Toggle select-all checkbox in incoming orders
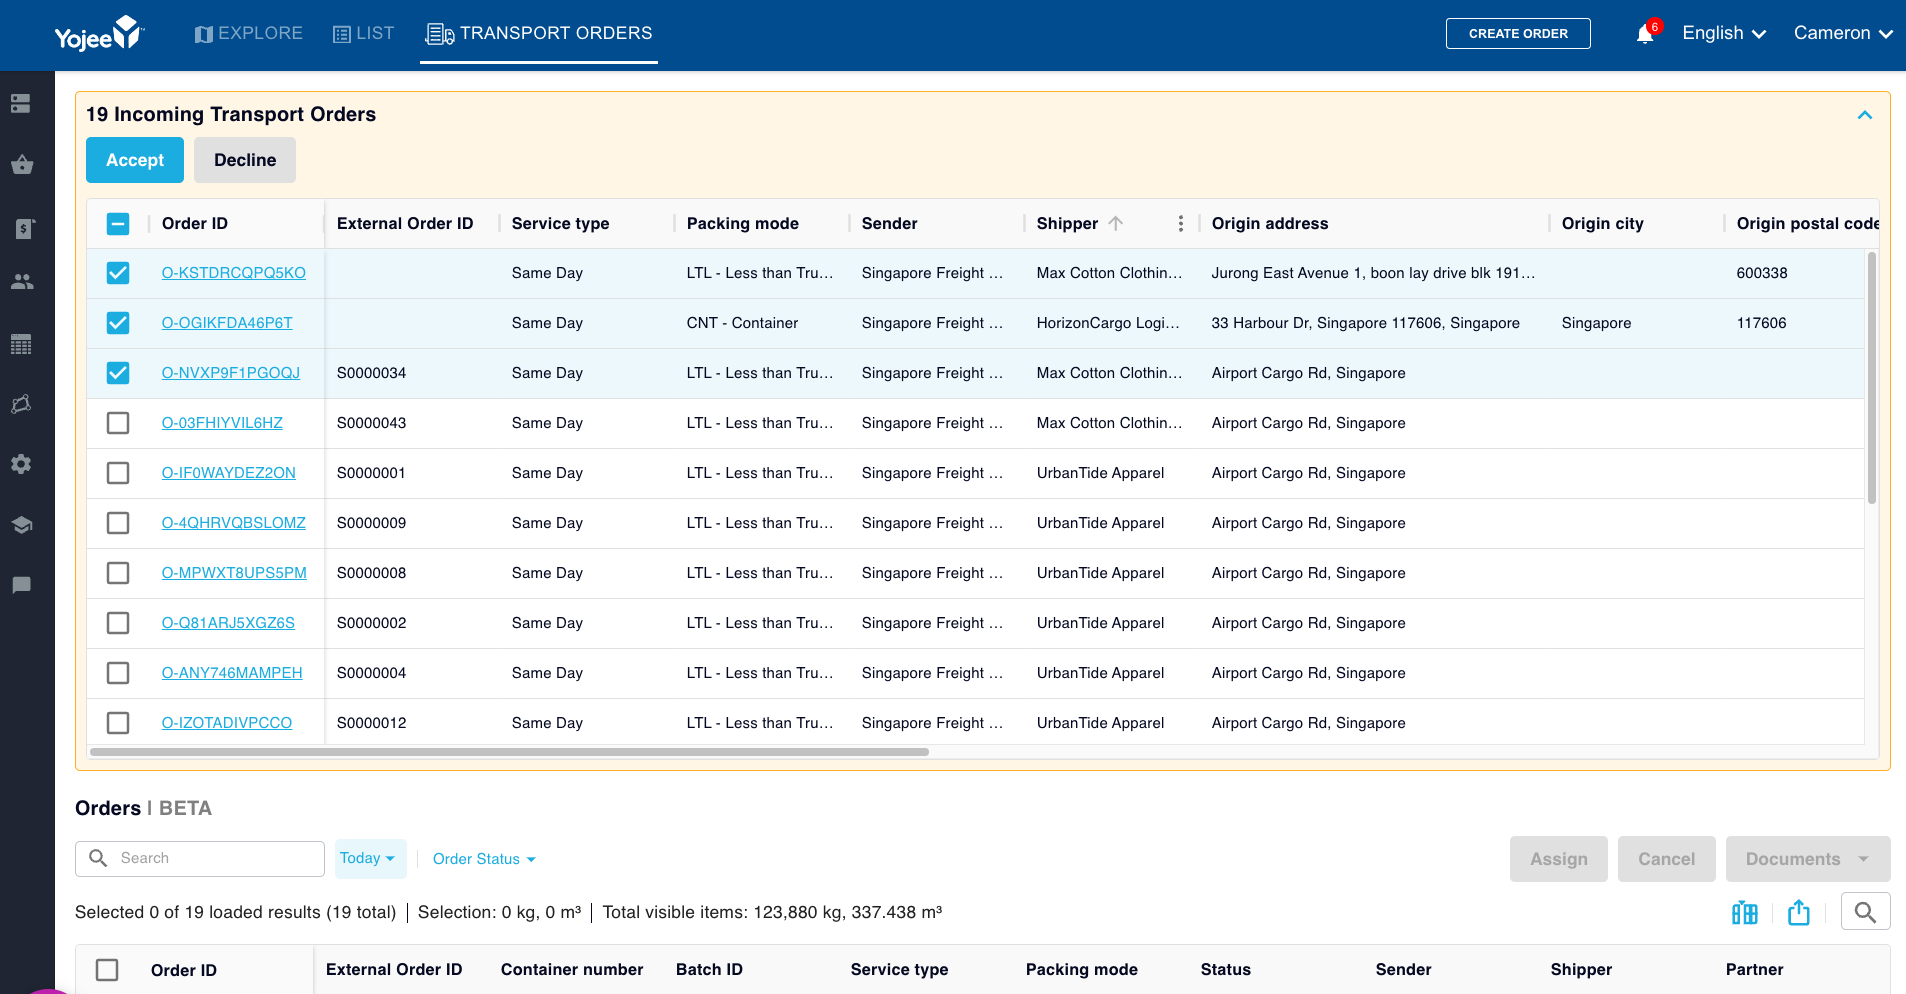 [118, 224]
